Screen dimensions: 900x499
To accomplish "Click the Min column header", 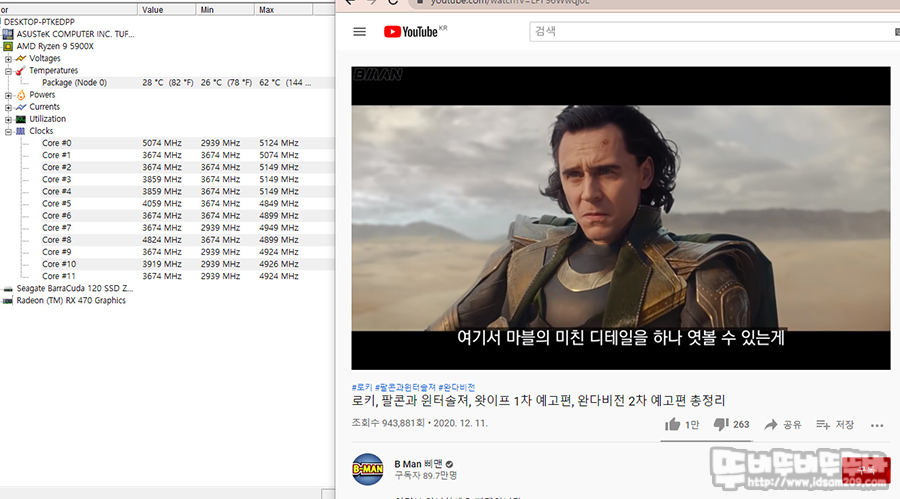I will 225,10.
